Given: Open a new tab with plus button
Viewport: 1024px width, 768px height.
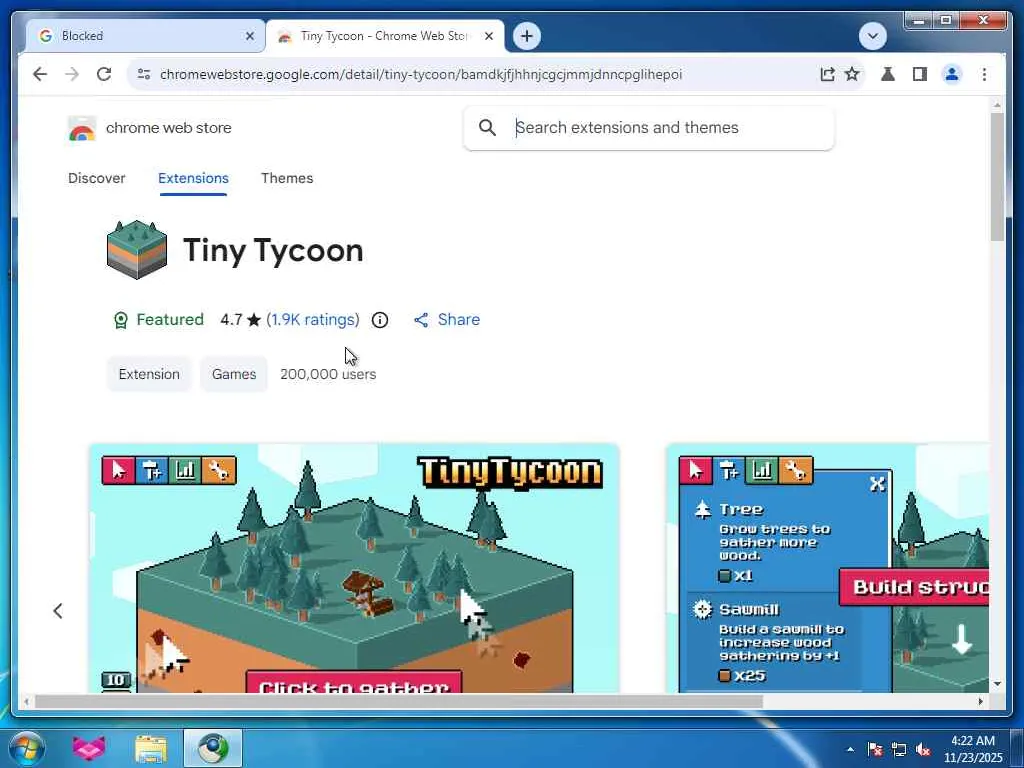Looking at the screenshot, I should pos(526,36).
